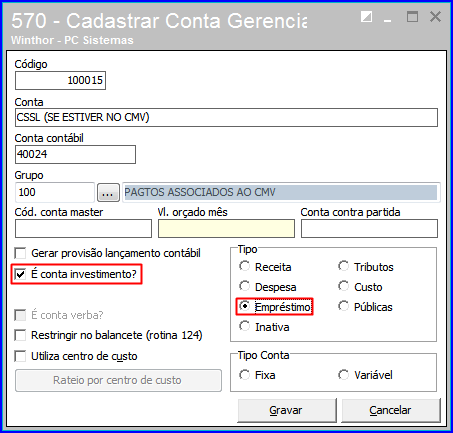Close the Cadastrar Conta Gerencial window

pos(435,17)
